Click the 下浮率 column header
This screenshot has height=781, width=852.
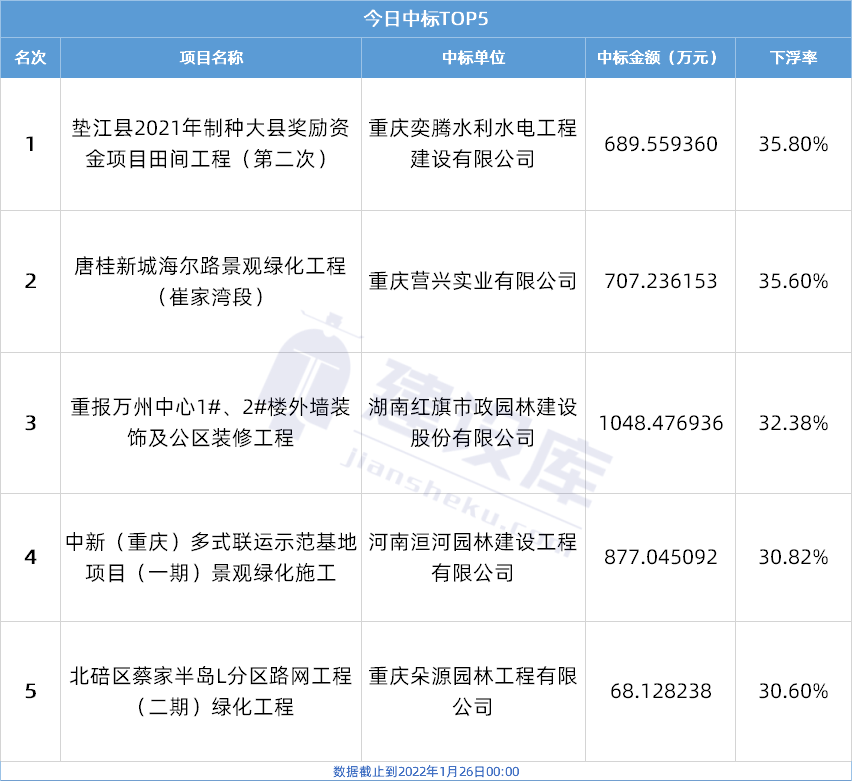(x=793, y=58)
